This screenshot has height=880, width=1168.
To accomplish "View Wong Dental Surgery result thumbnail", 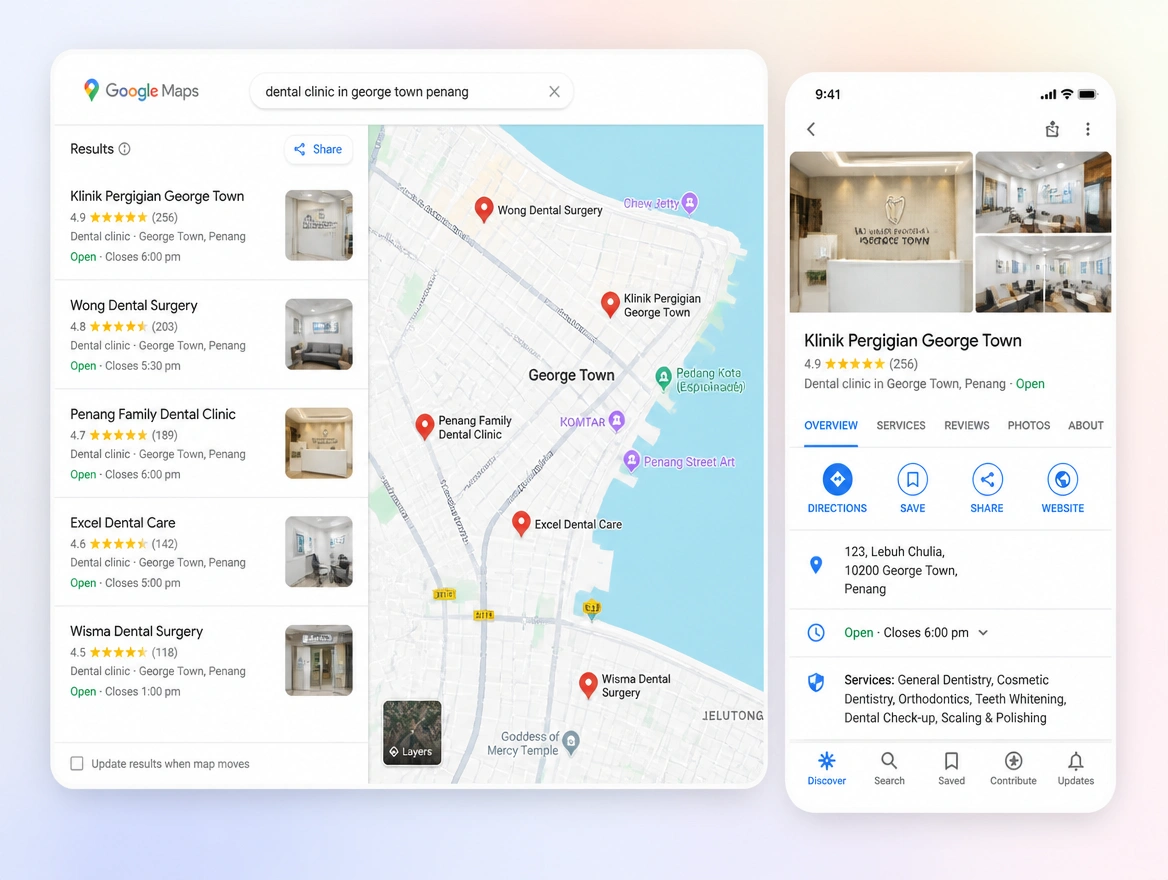I will click(x=319, y=334).
